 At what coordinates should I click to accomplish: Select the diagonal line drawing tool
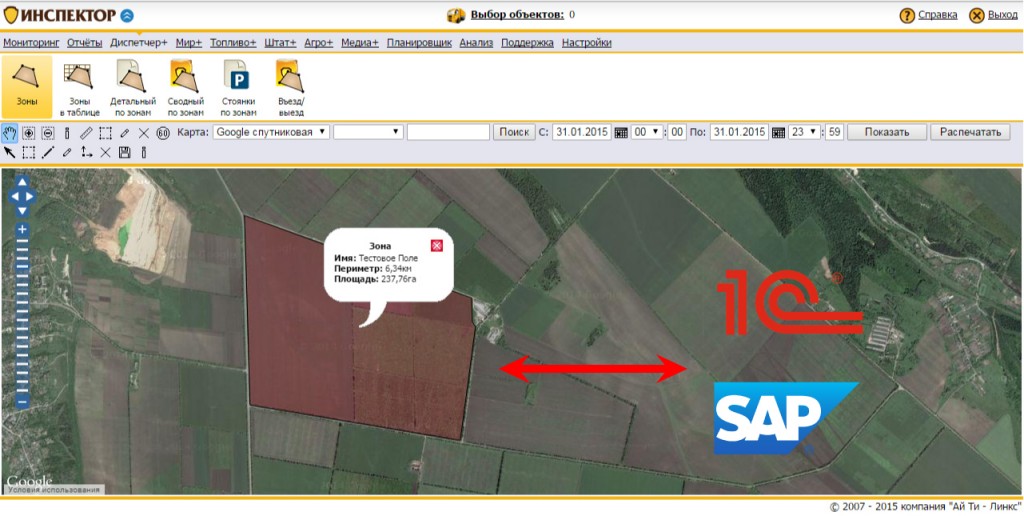point(48,152)
